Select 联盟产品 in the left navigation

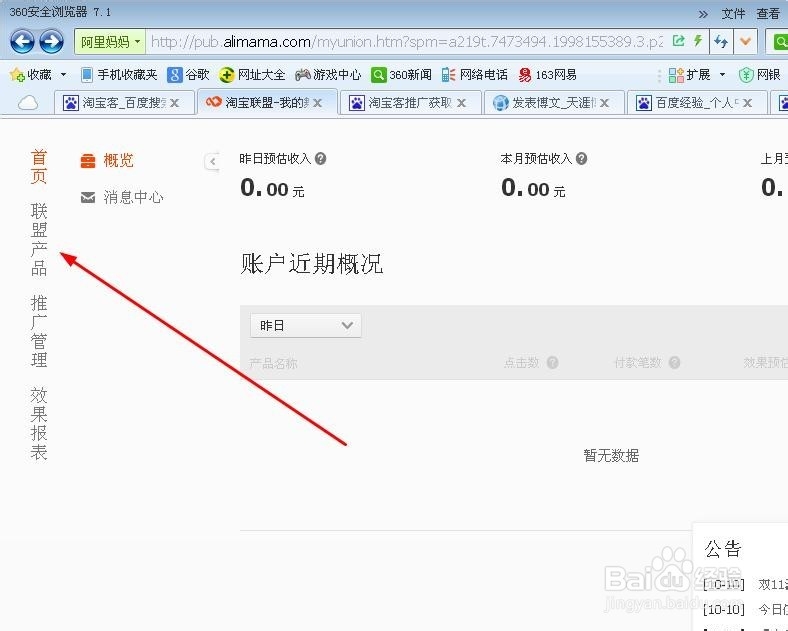39,239
